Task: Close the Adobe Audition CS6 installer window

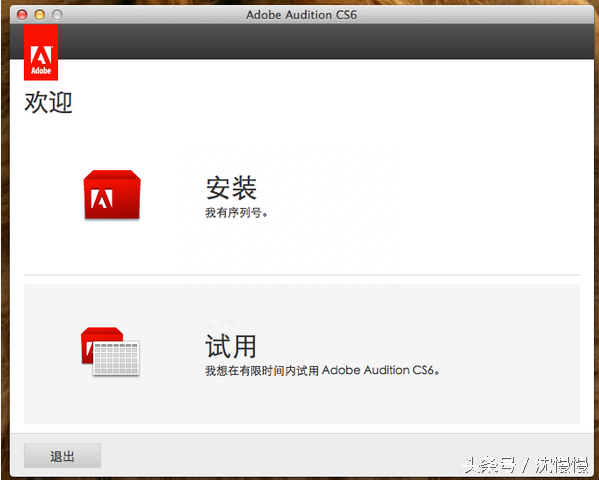Action: pyautogui.click(x=22, y=15)
